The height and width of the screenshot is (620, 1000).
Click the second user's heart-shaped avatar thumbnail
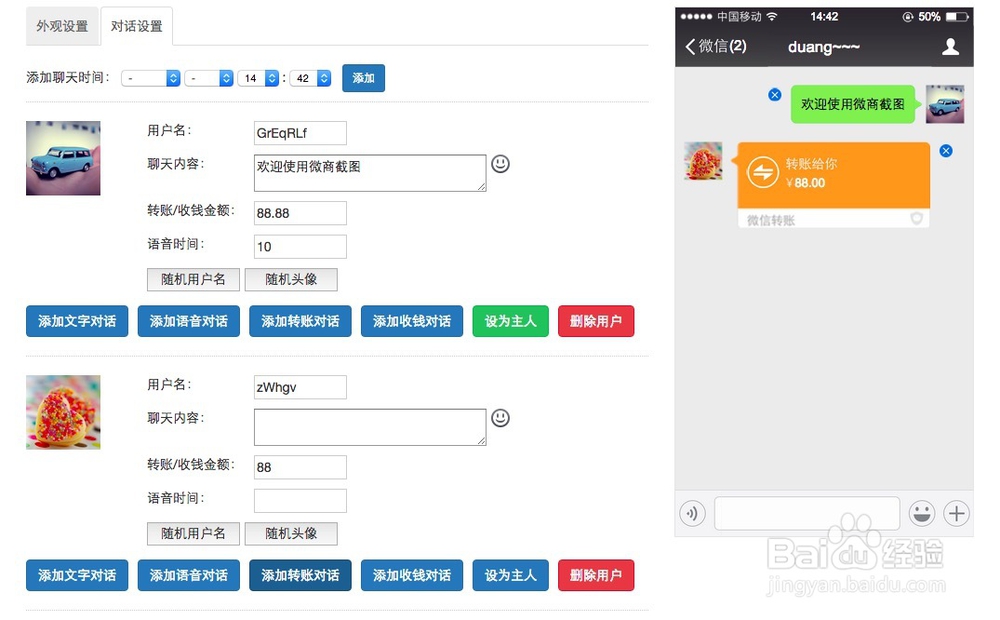point(63,411)
